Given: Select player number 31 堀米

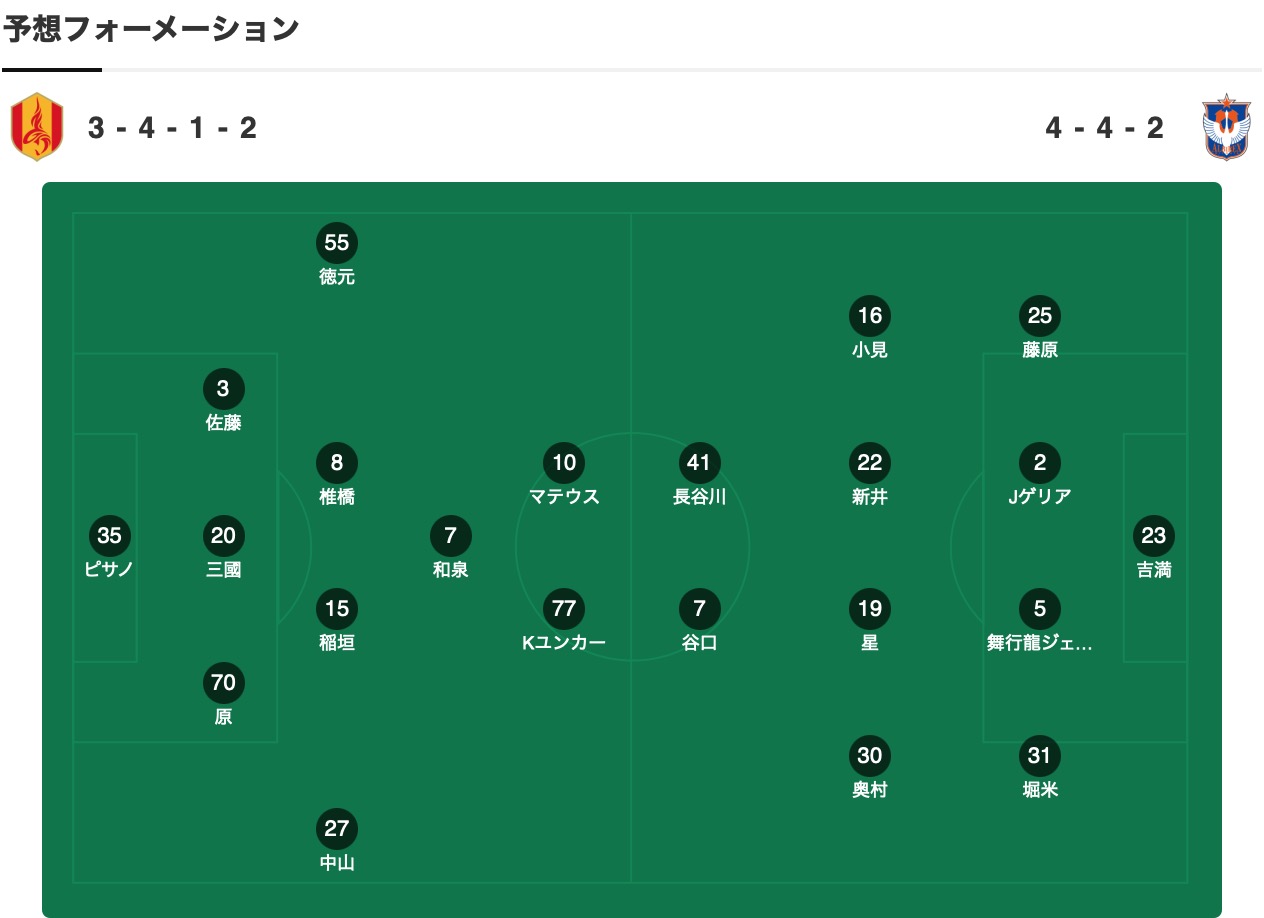Looking at the screenshot, I should 1040,769.
